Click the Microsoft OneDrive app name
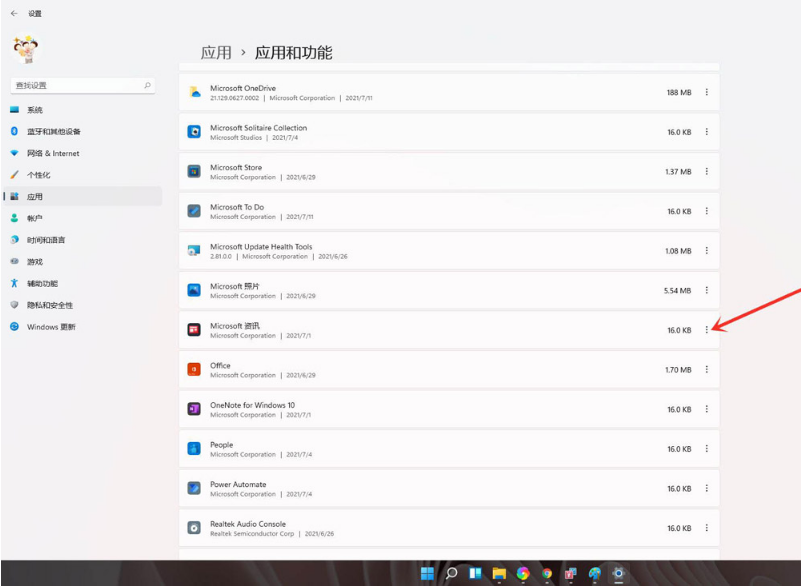 243,88
